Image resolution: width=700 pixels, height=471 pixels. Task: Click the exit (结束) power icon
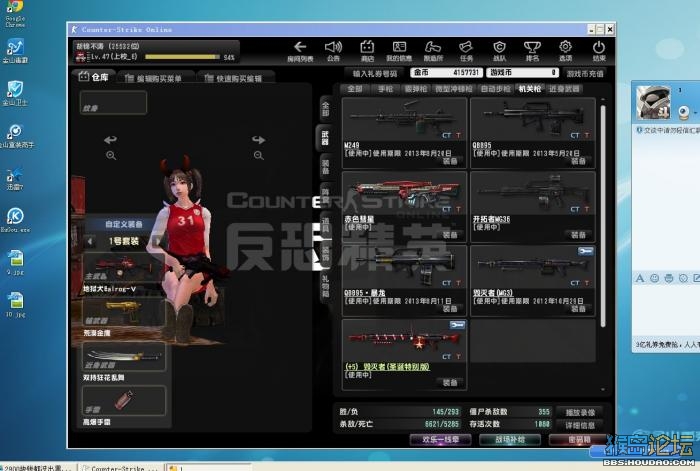(x=599, y=51)
